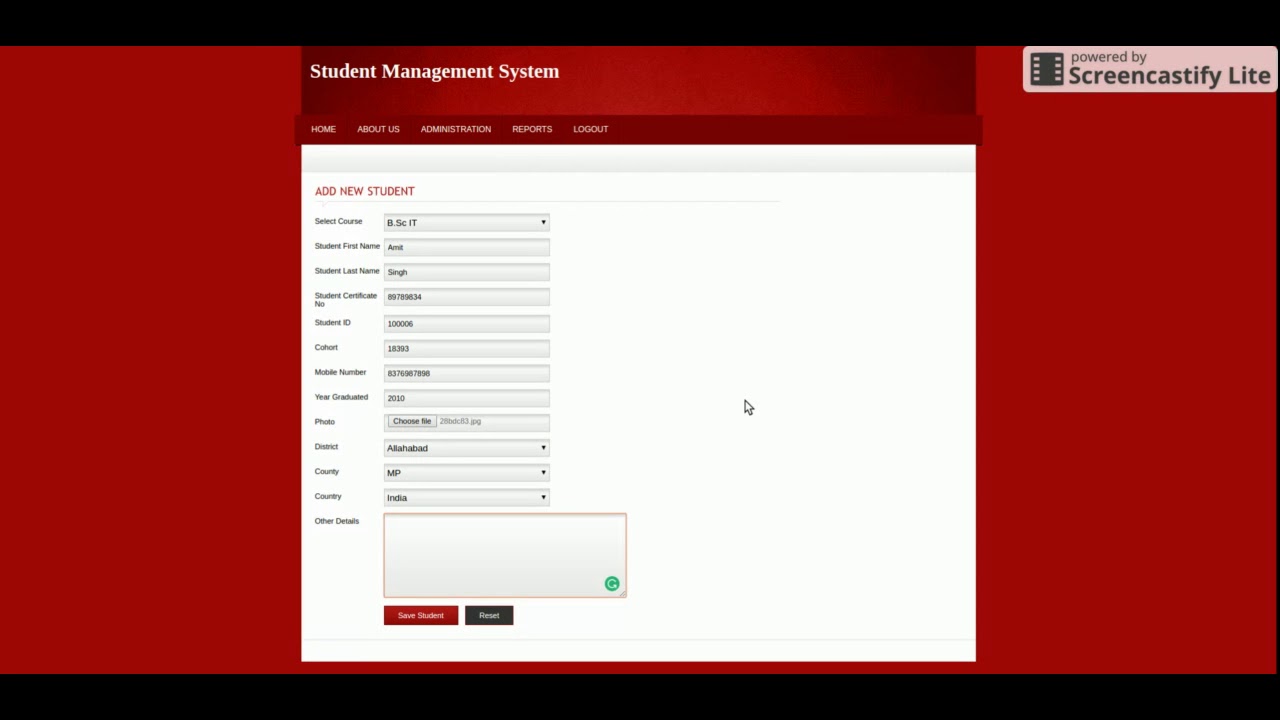Image resolution: width=1280 pixels, height=720 pixels.
Task: Open the ABOUT US menu item
Action: tap(378, 129)
